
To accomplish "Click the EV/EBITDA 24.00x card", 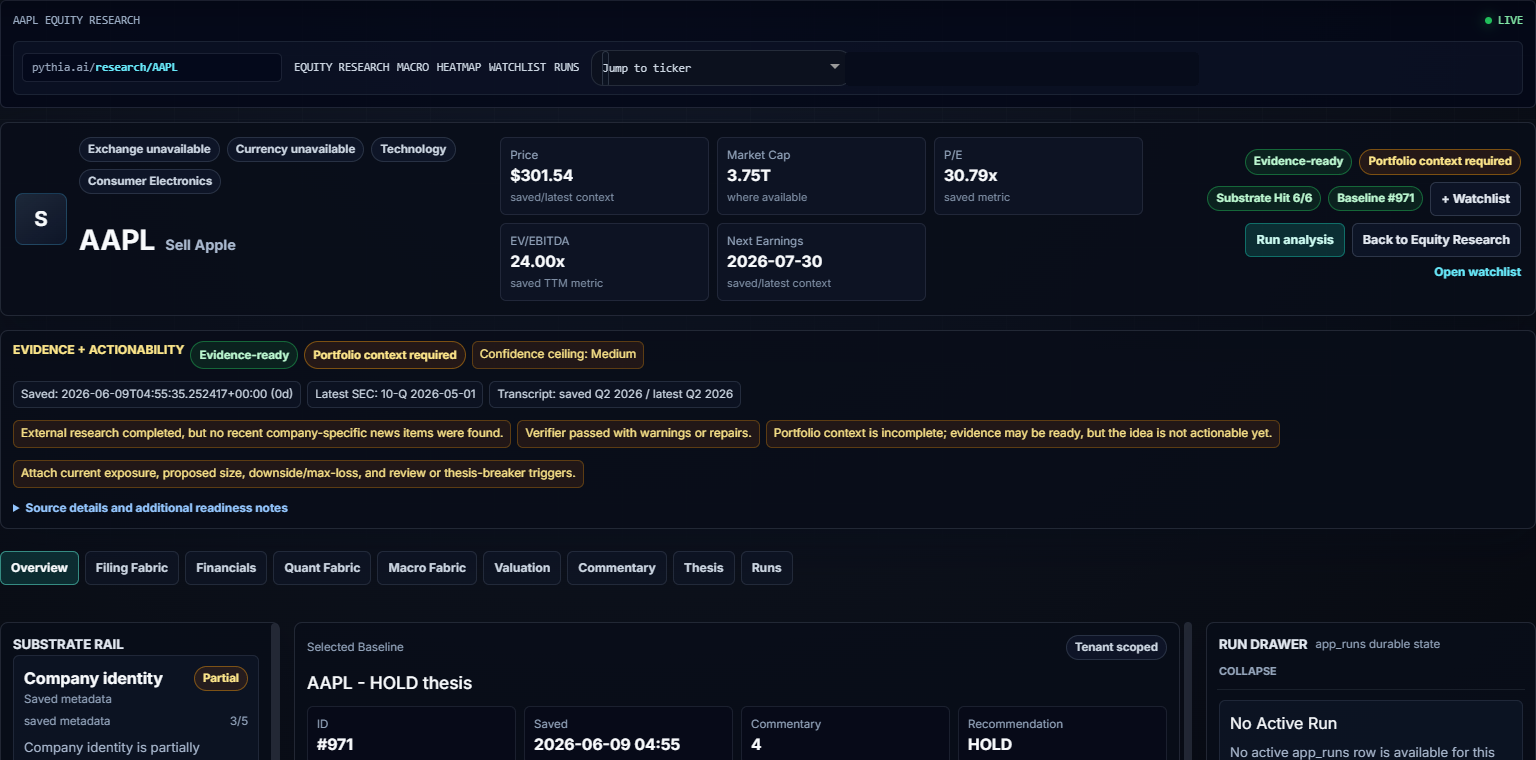I will [604, 262].
